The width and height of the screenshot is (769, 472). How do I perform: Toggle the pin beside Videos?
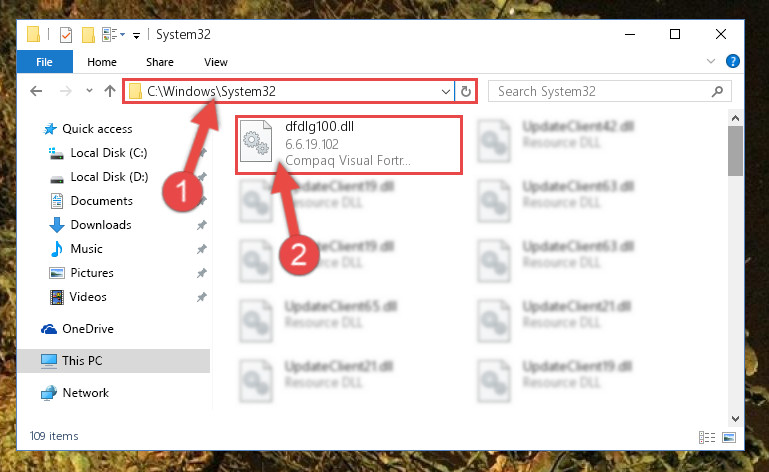(x=202, y=297)
